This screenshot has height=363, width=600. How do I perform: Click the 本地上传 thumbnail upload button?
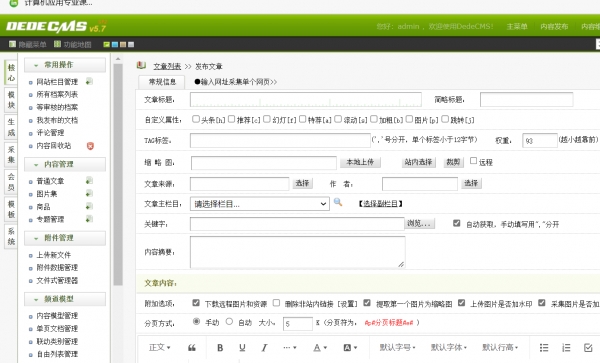pyautogui.click(x=360, y=162)
